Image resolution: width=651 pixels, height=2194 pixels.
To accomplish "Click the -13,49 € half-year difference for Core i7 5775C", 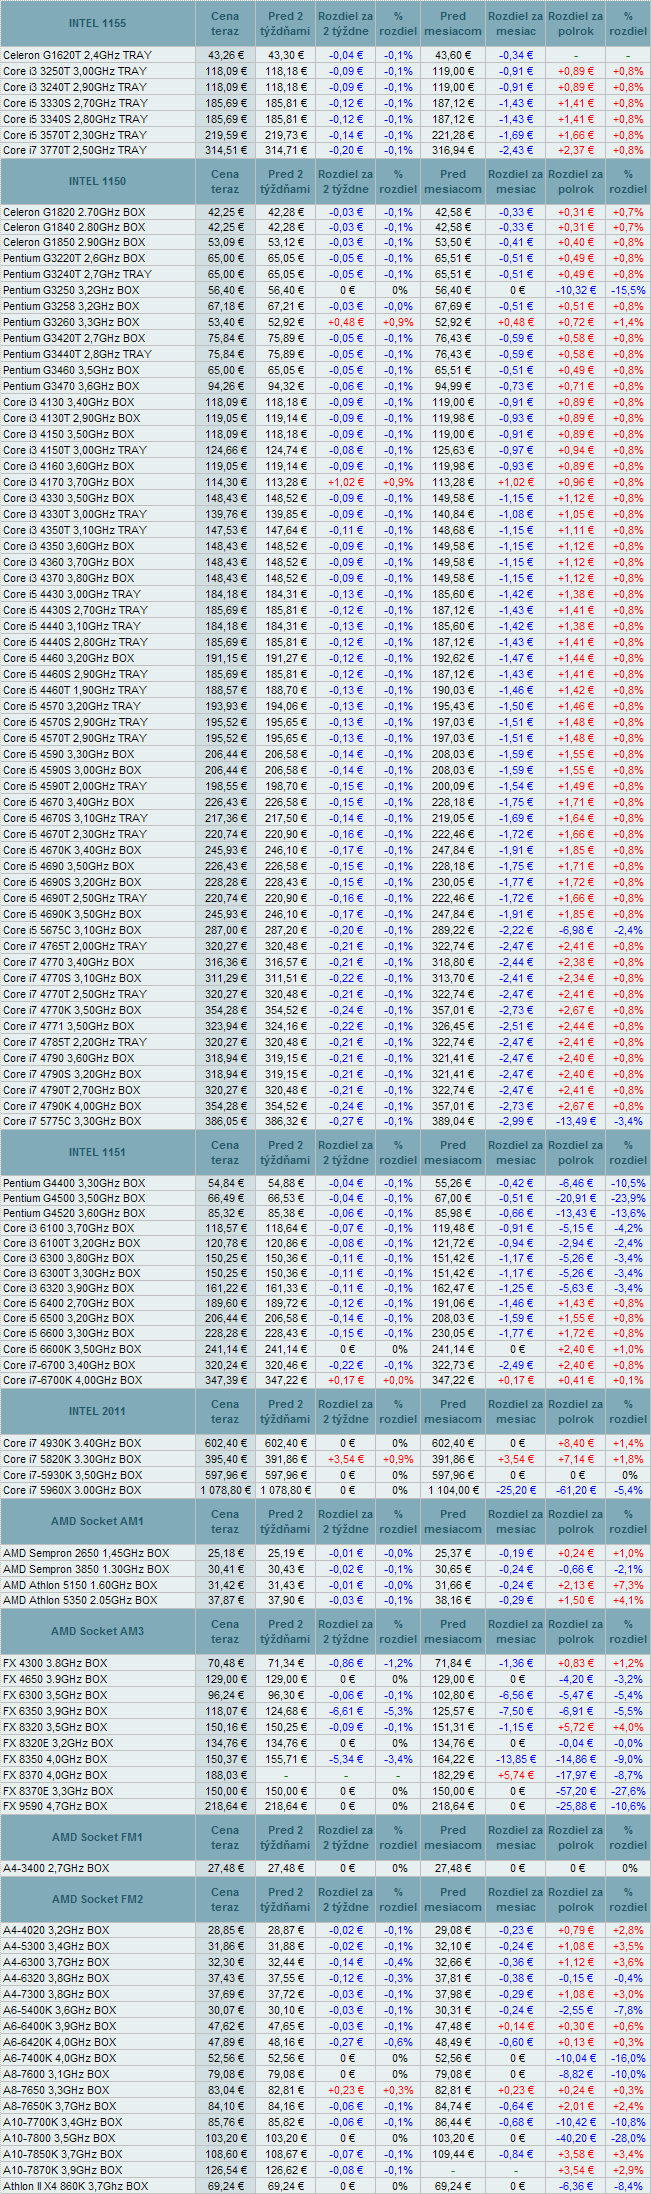I will (x=576, y=1122).
